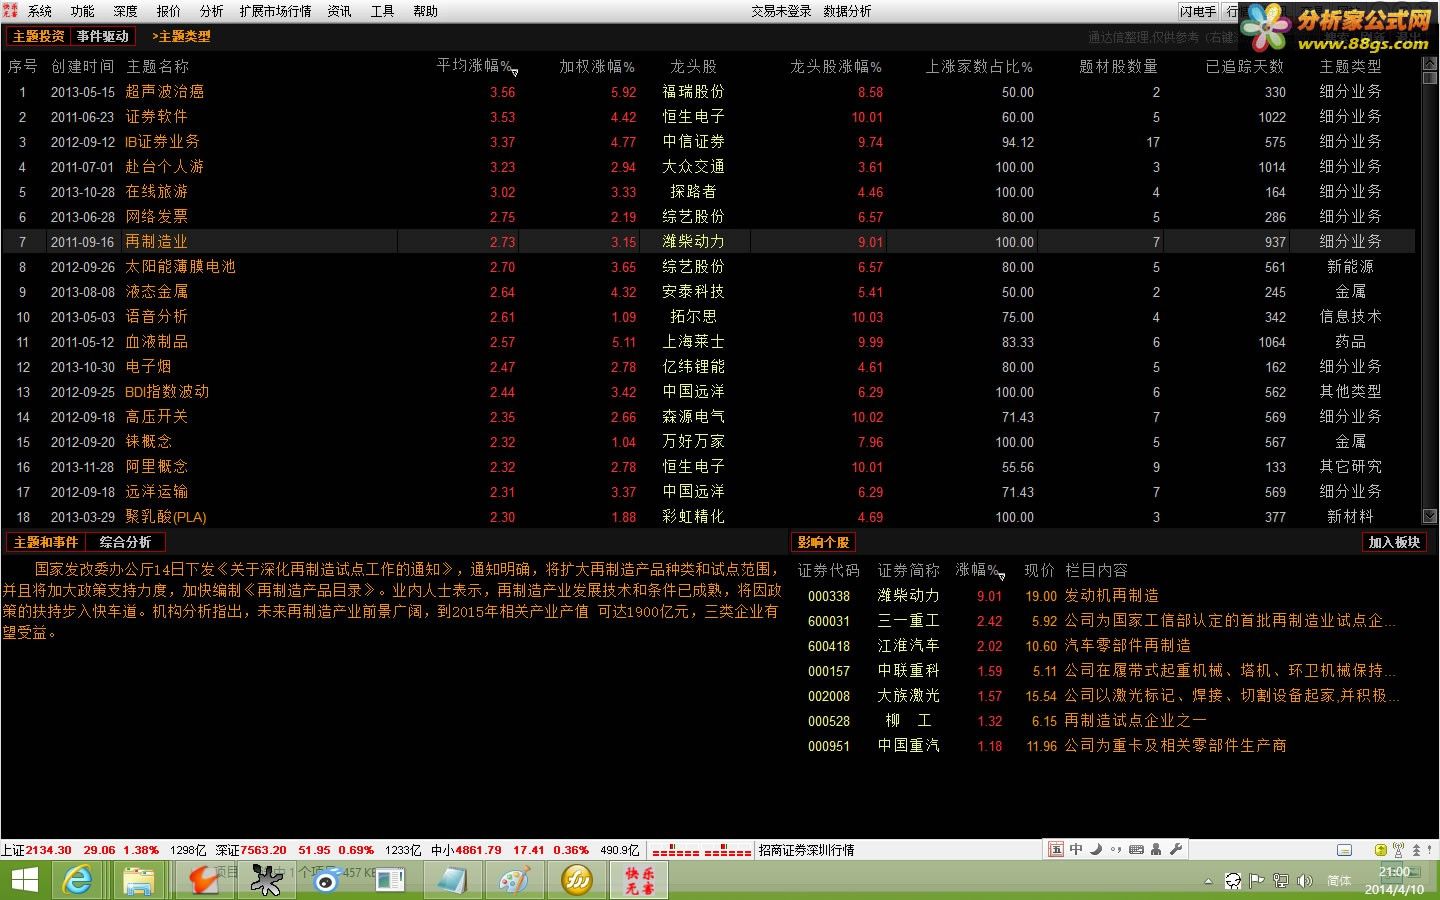Click the IME moon half-width icon
The image size is (1440, 900).
coord(1096,849)
